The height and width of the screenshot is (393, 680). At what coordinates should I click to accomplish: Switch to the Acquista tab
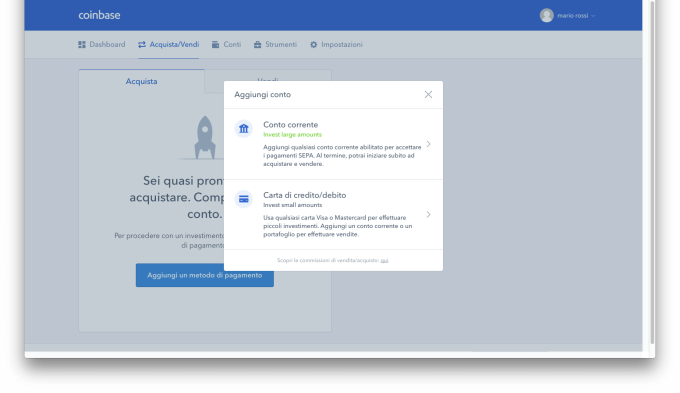(x=141, y=81)
